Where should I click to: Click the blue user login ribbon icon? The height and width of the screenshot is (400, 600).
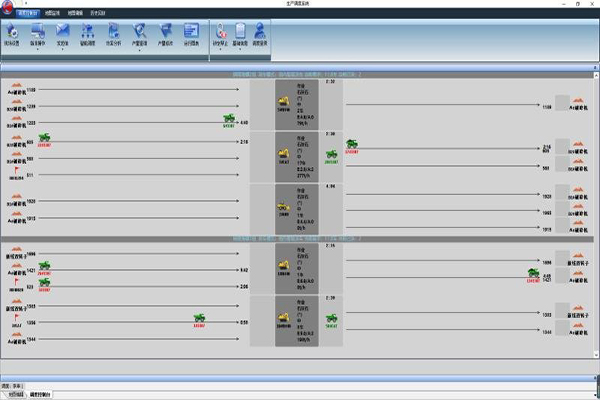tap(260, 31)
